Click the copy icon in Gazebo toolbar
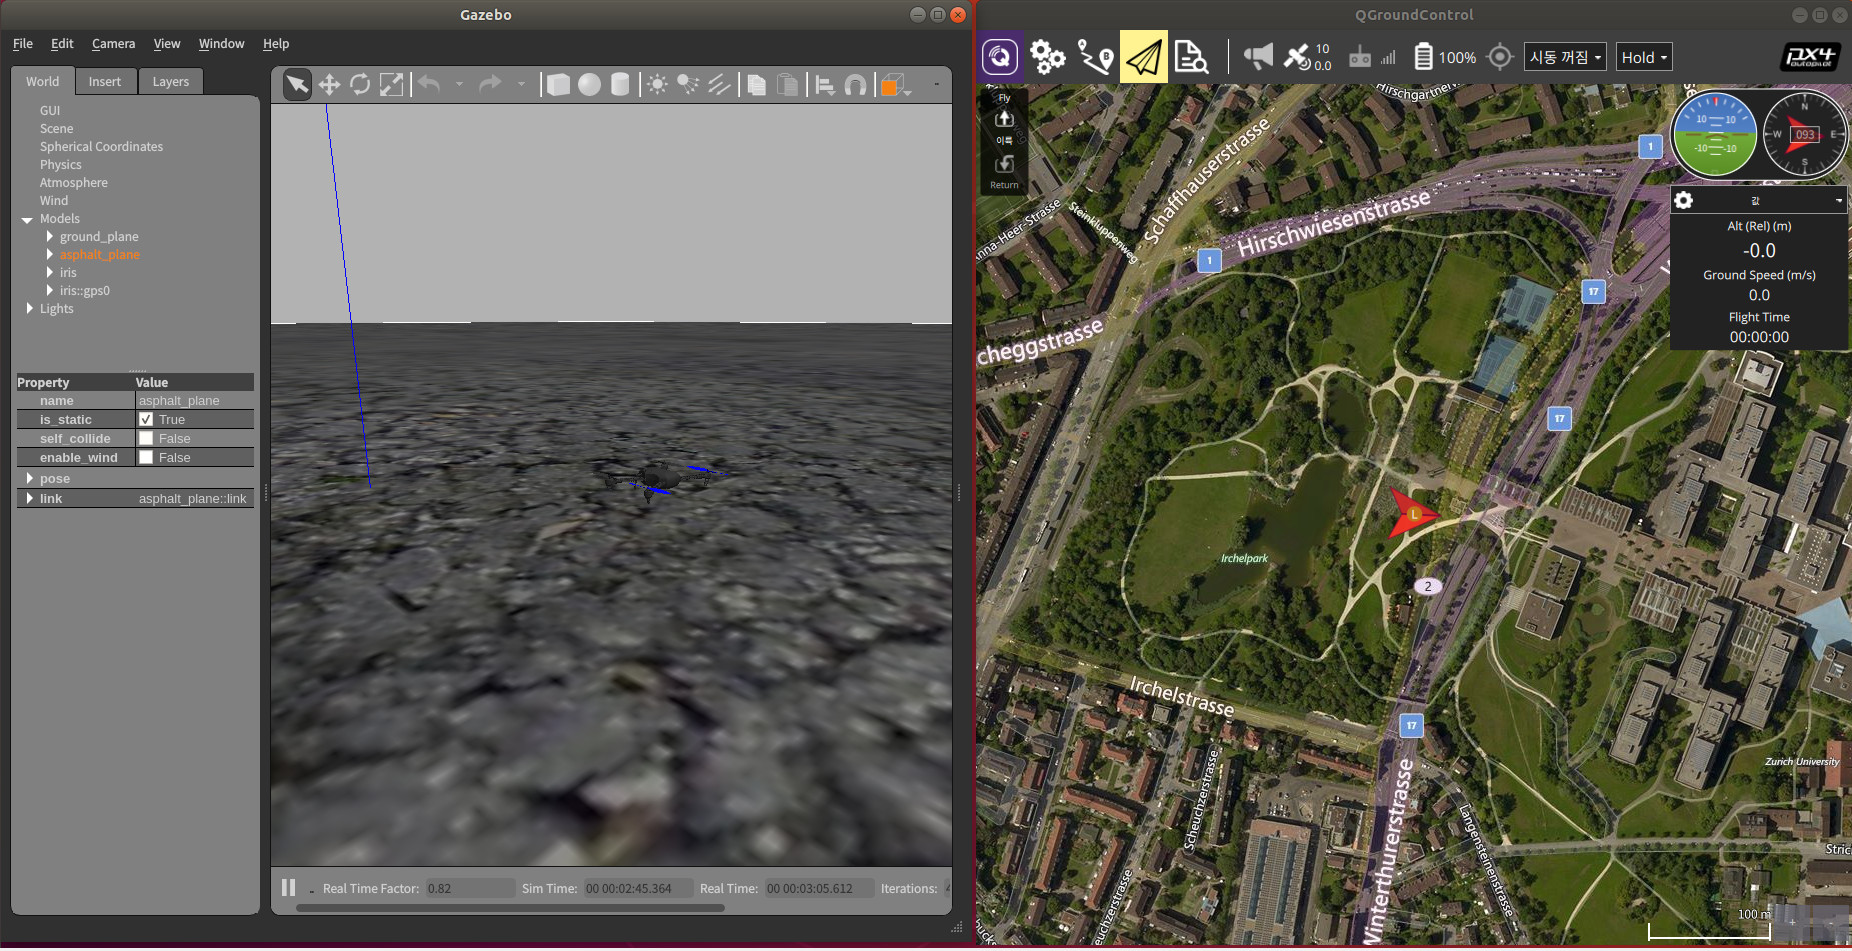The image size is (1852, 951). [x=757, y=85]
